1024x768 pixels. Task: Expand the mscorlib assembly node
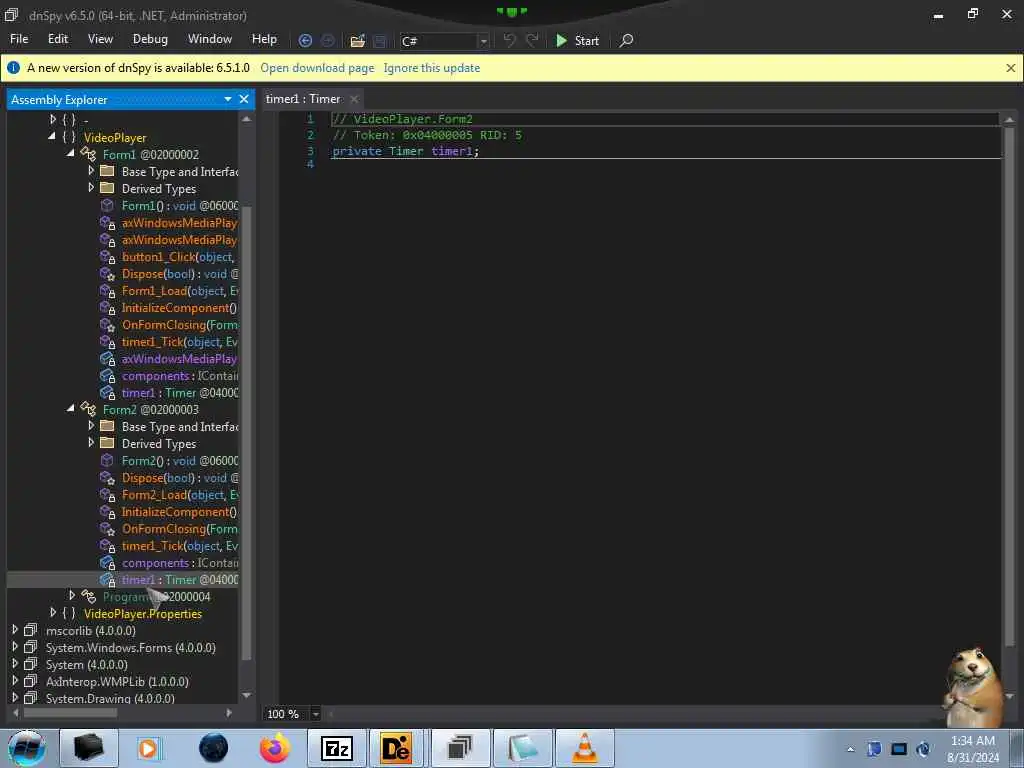point(15,630)
